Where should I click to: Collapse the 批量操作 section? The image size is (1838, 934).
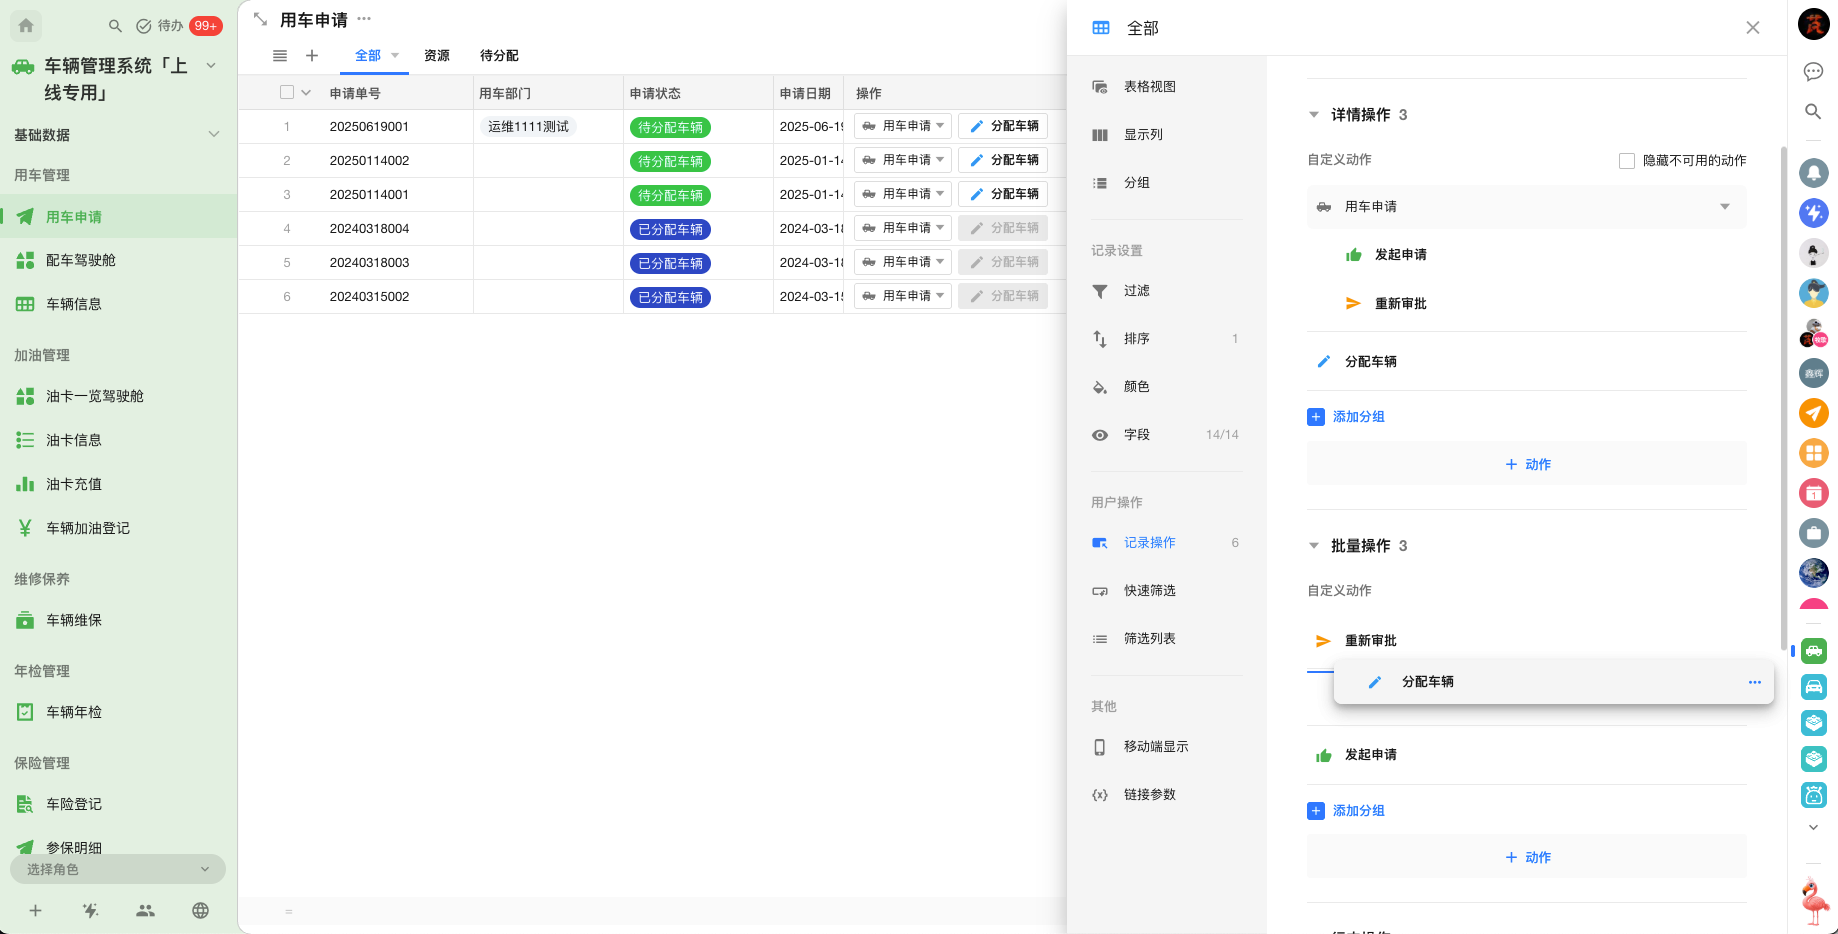tap(1314, 546)
